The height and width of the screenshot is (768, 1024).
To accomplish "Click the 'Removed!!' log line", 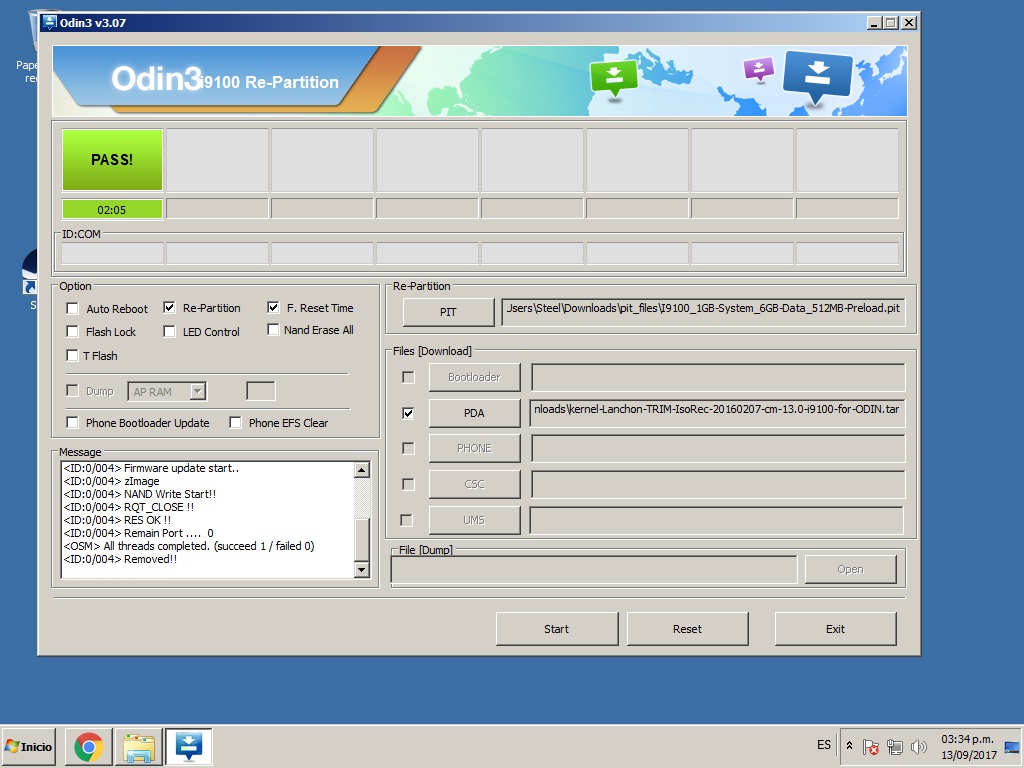I will pyautogui.click(x=120, y=559).
